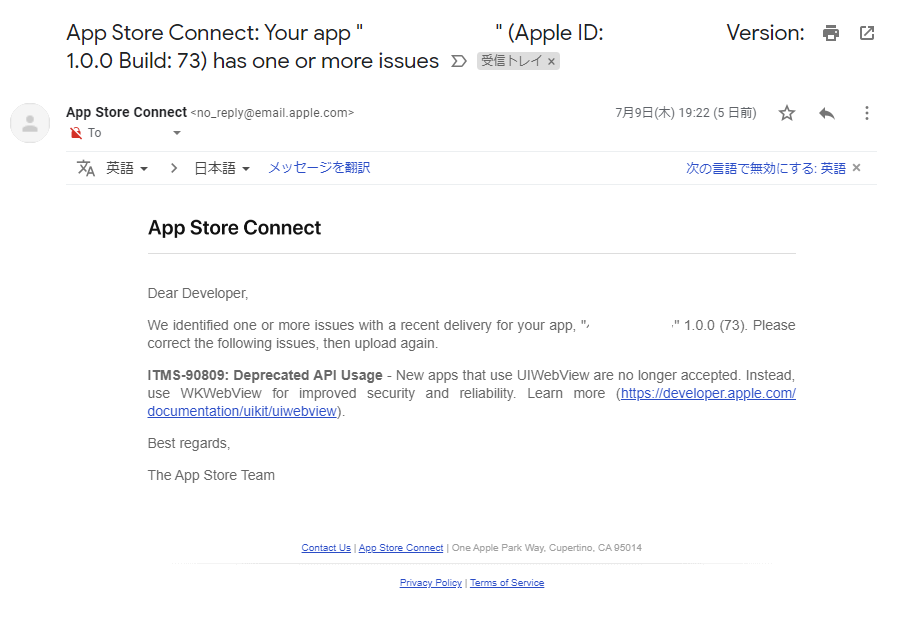
Task: Click the no_reply@email.apple.com address
Action: 272,113
